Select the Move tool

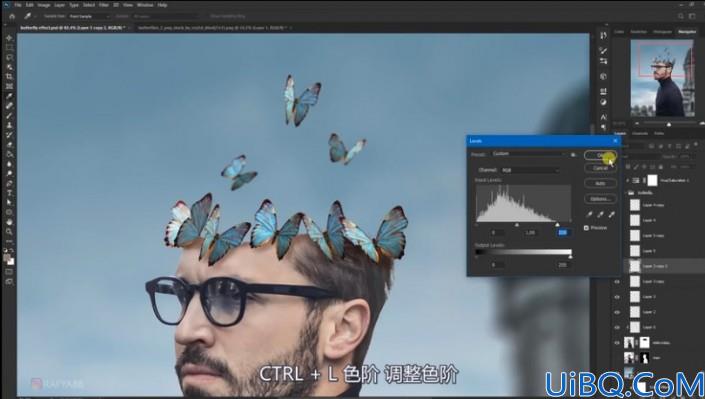point(9,38)
